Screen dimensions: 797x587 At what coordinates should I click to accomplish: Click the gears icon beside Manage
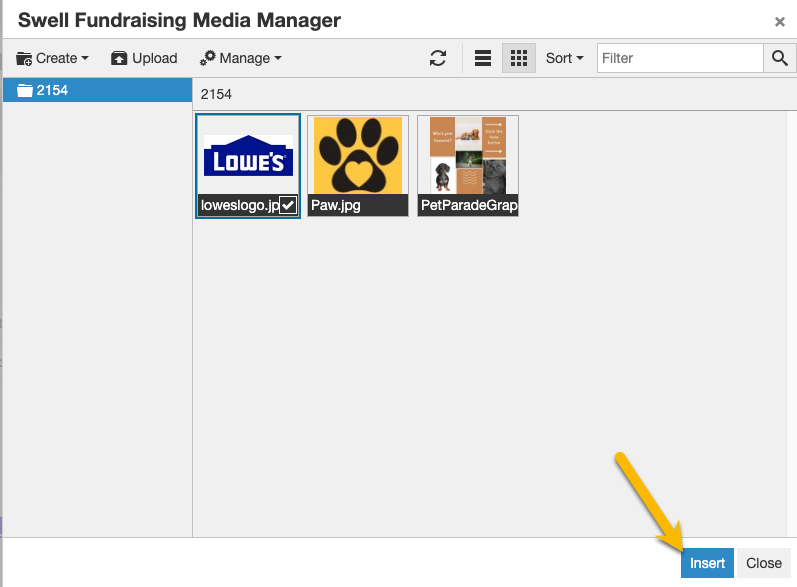207,58
